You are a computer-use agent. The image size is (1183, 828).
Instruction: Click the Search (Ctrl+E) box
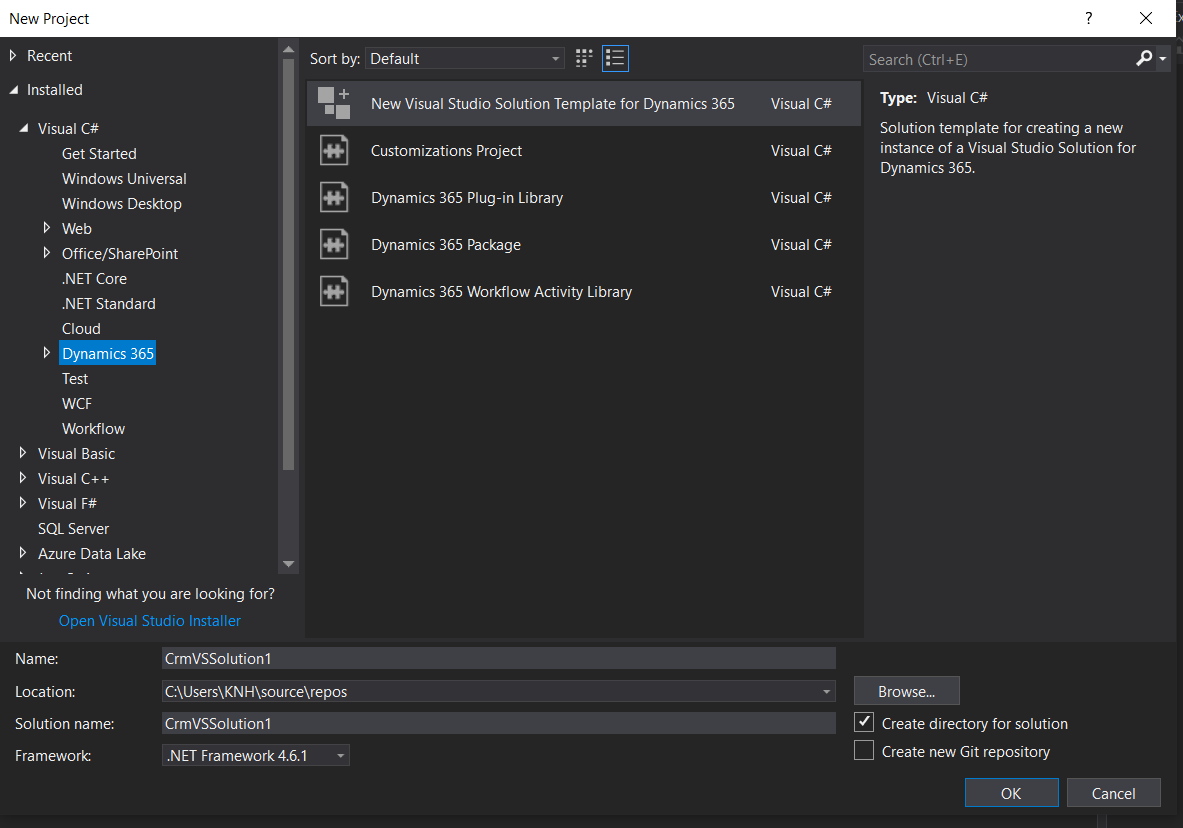point(998,59)
